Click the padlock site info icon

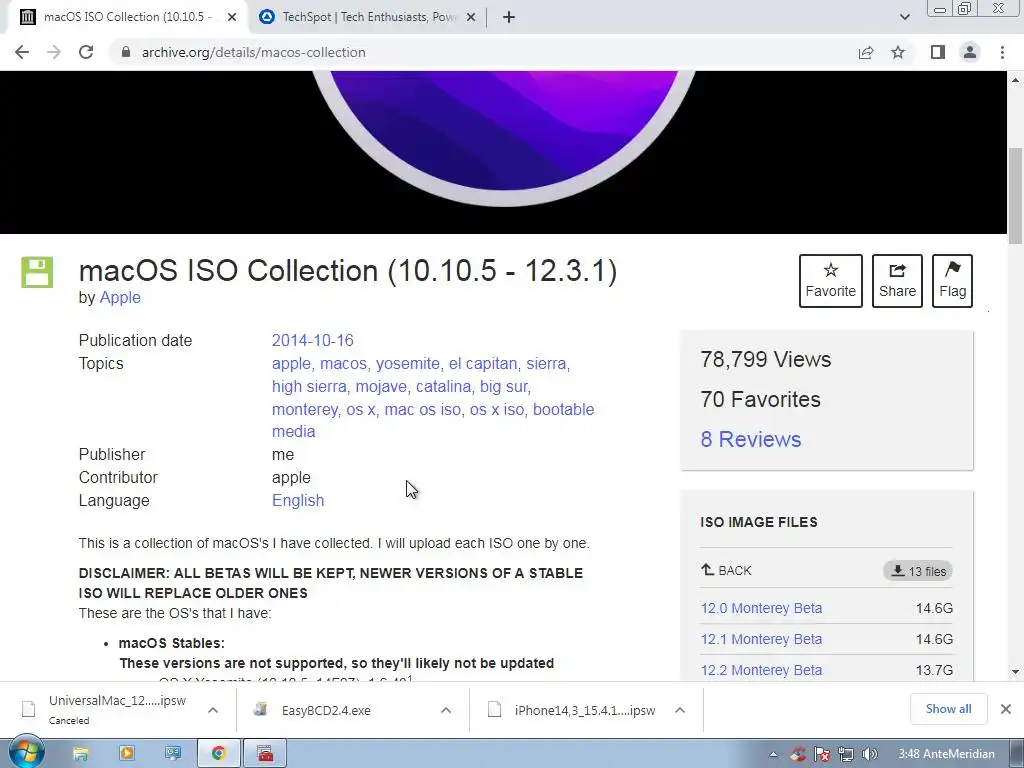pyautogui.click(x=126, y=52)
